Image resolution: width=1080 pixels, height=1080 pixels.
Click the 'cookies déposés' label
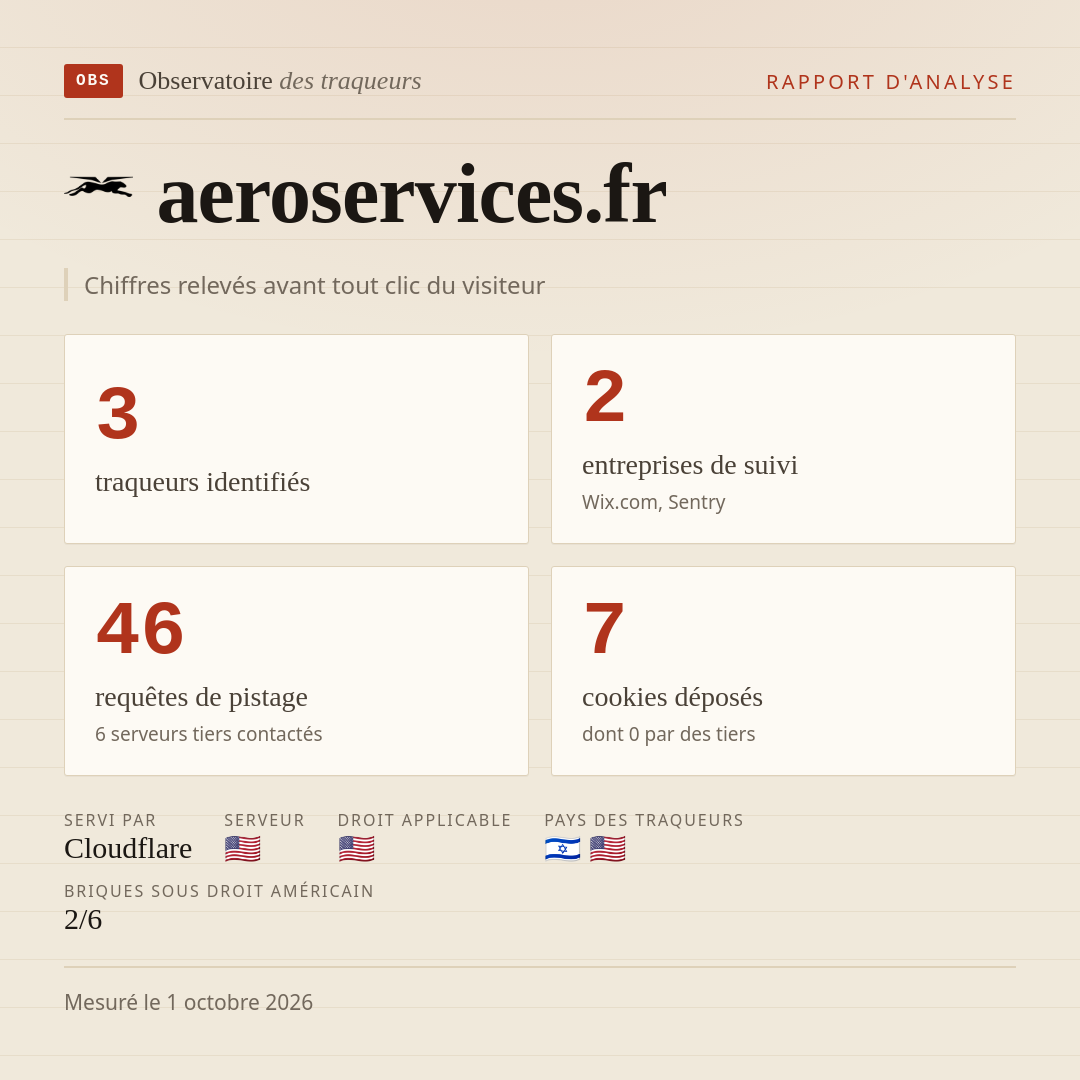coord(672,697)
